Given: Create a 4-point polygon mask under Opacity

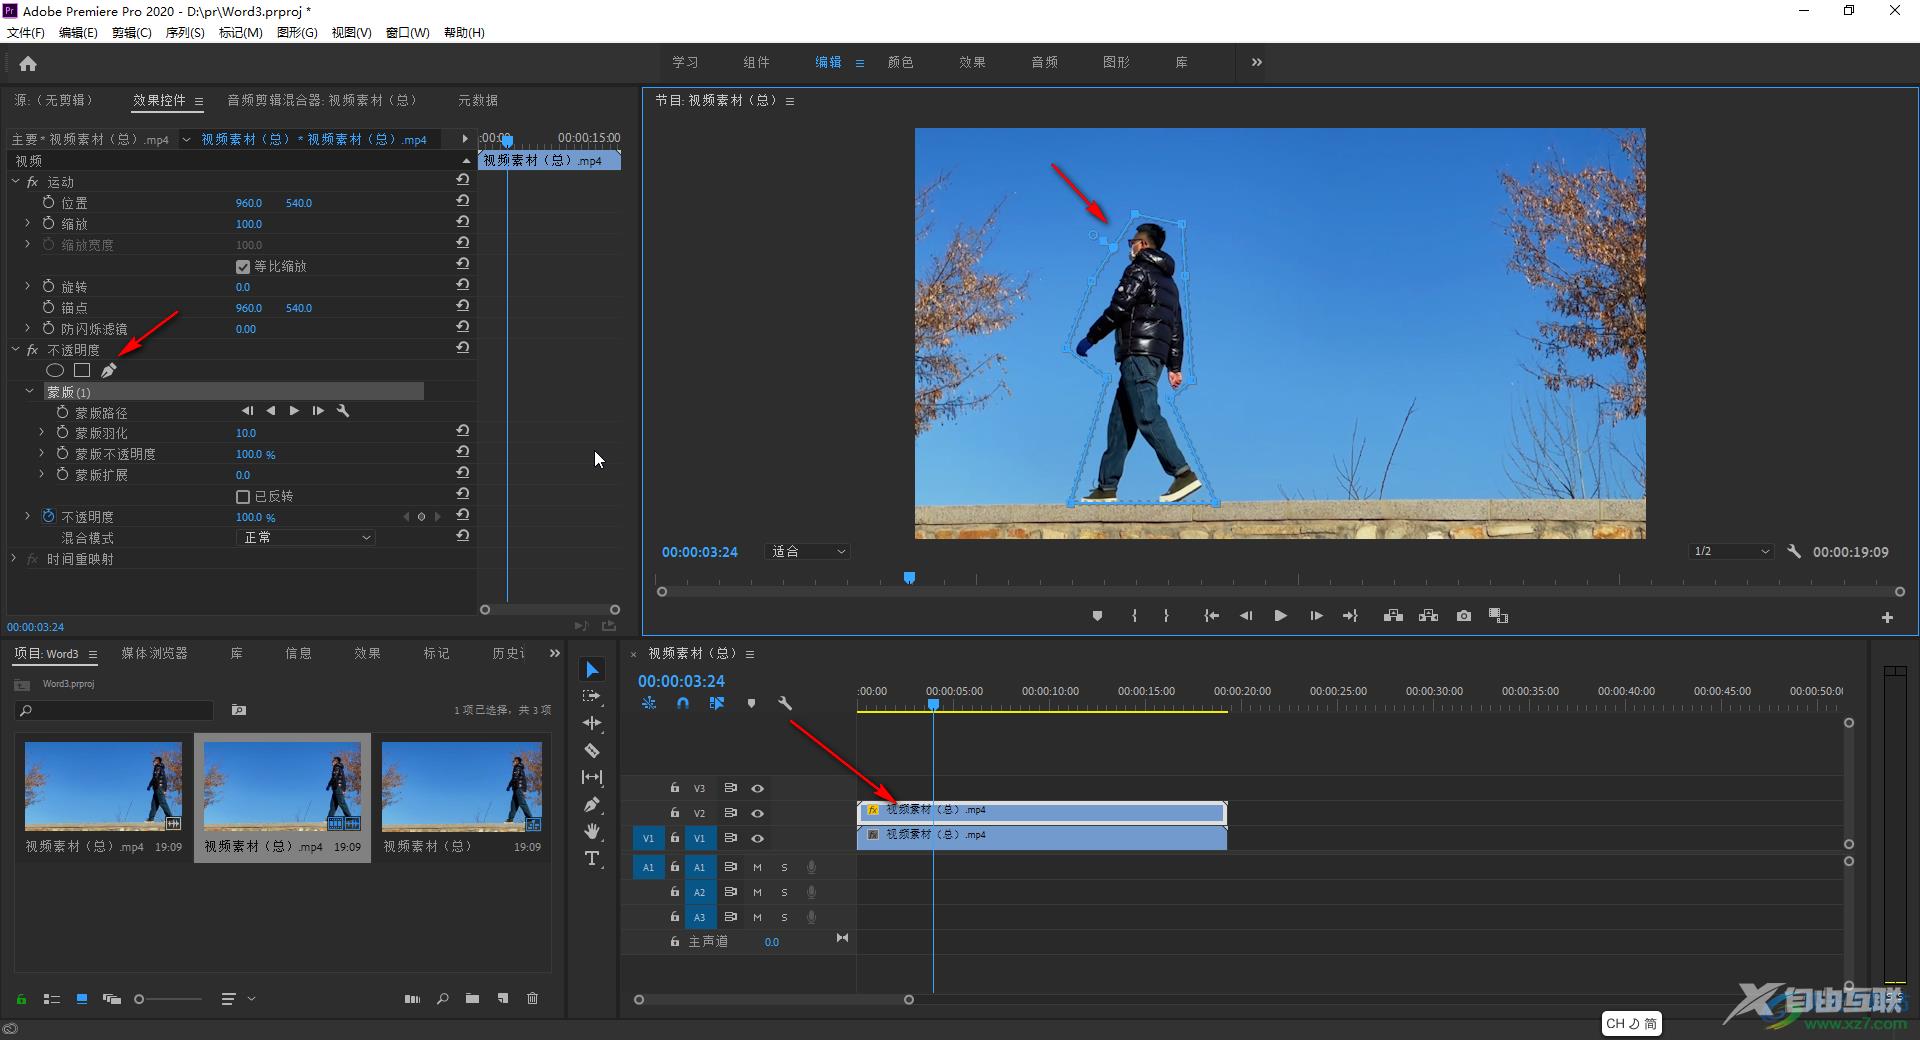Looking at the screenshot, I should coord(82,370).
